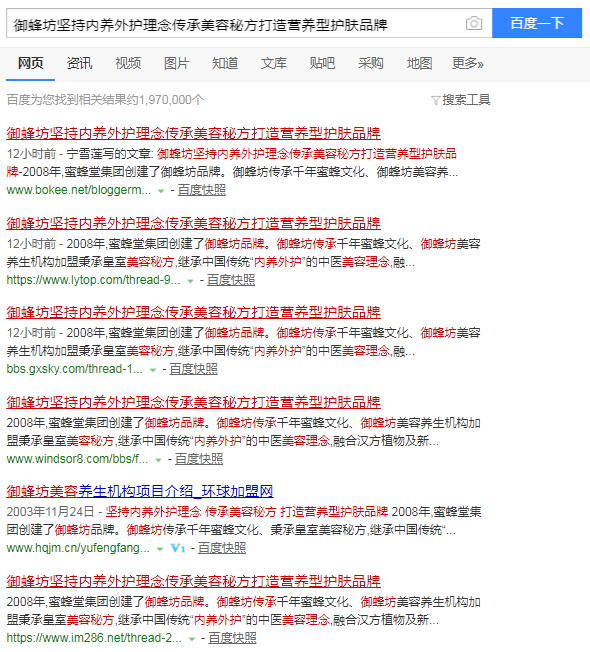Open the 图片 tab
590x652 pixels.
(176, 64)
